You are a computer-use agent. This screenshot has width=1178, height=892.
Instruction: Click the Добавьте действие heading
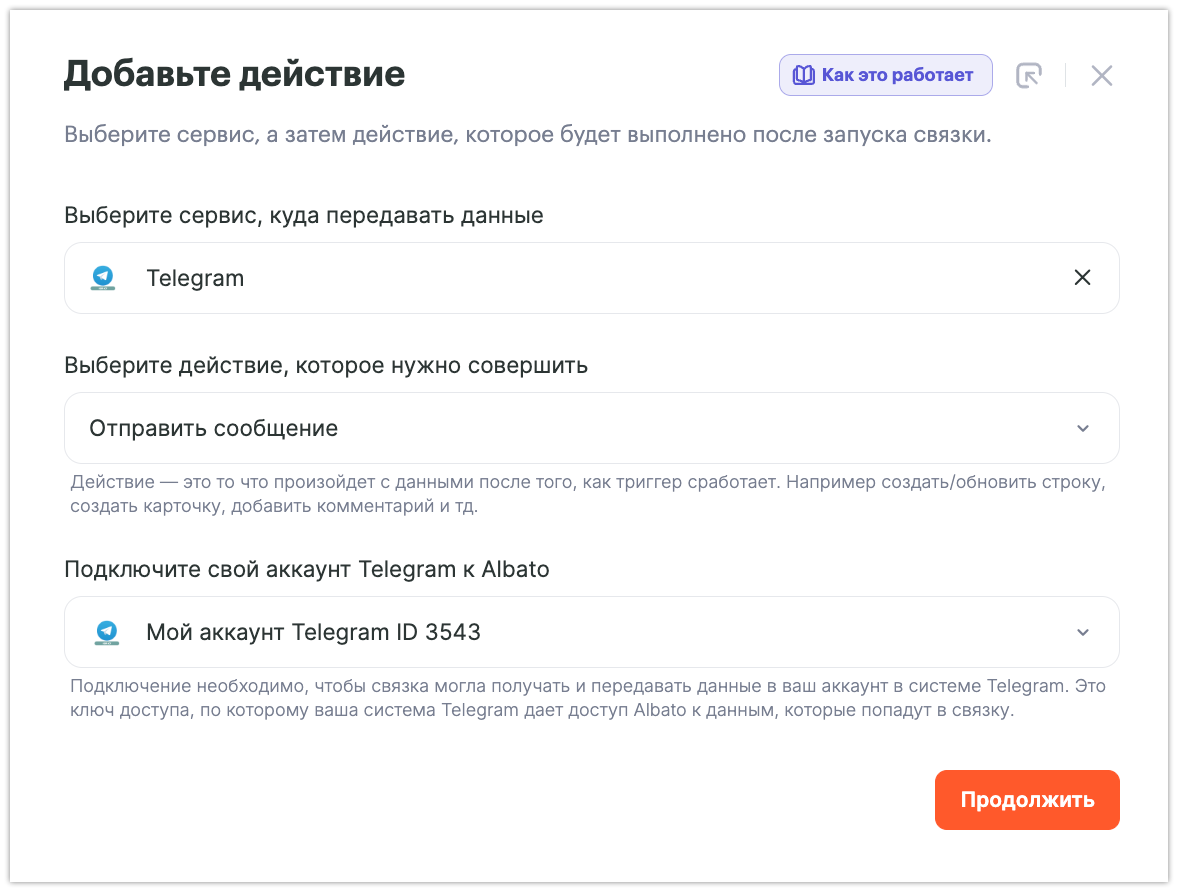point(234,74)
